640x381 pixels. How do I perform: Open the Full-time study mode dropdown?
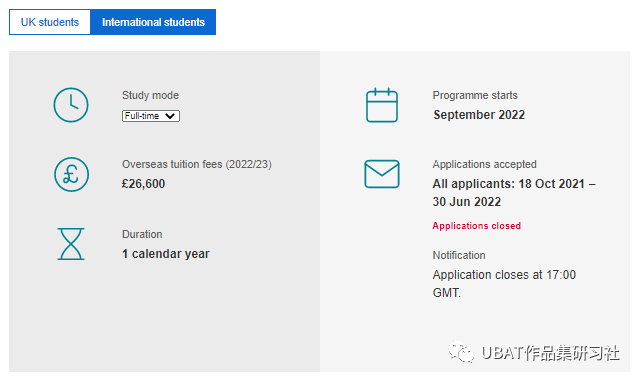point(151,116)
